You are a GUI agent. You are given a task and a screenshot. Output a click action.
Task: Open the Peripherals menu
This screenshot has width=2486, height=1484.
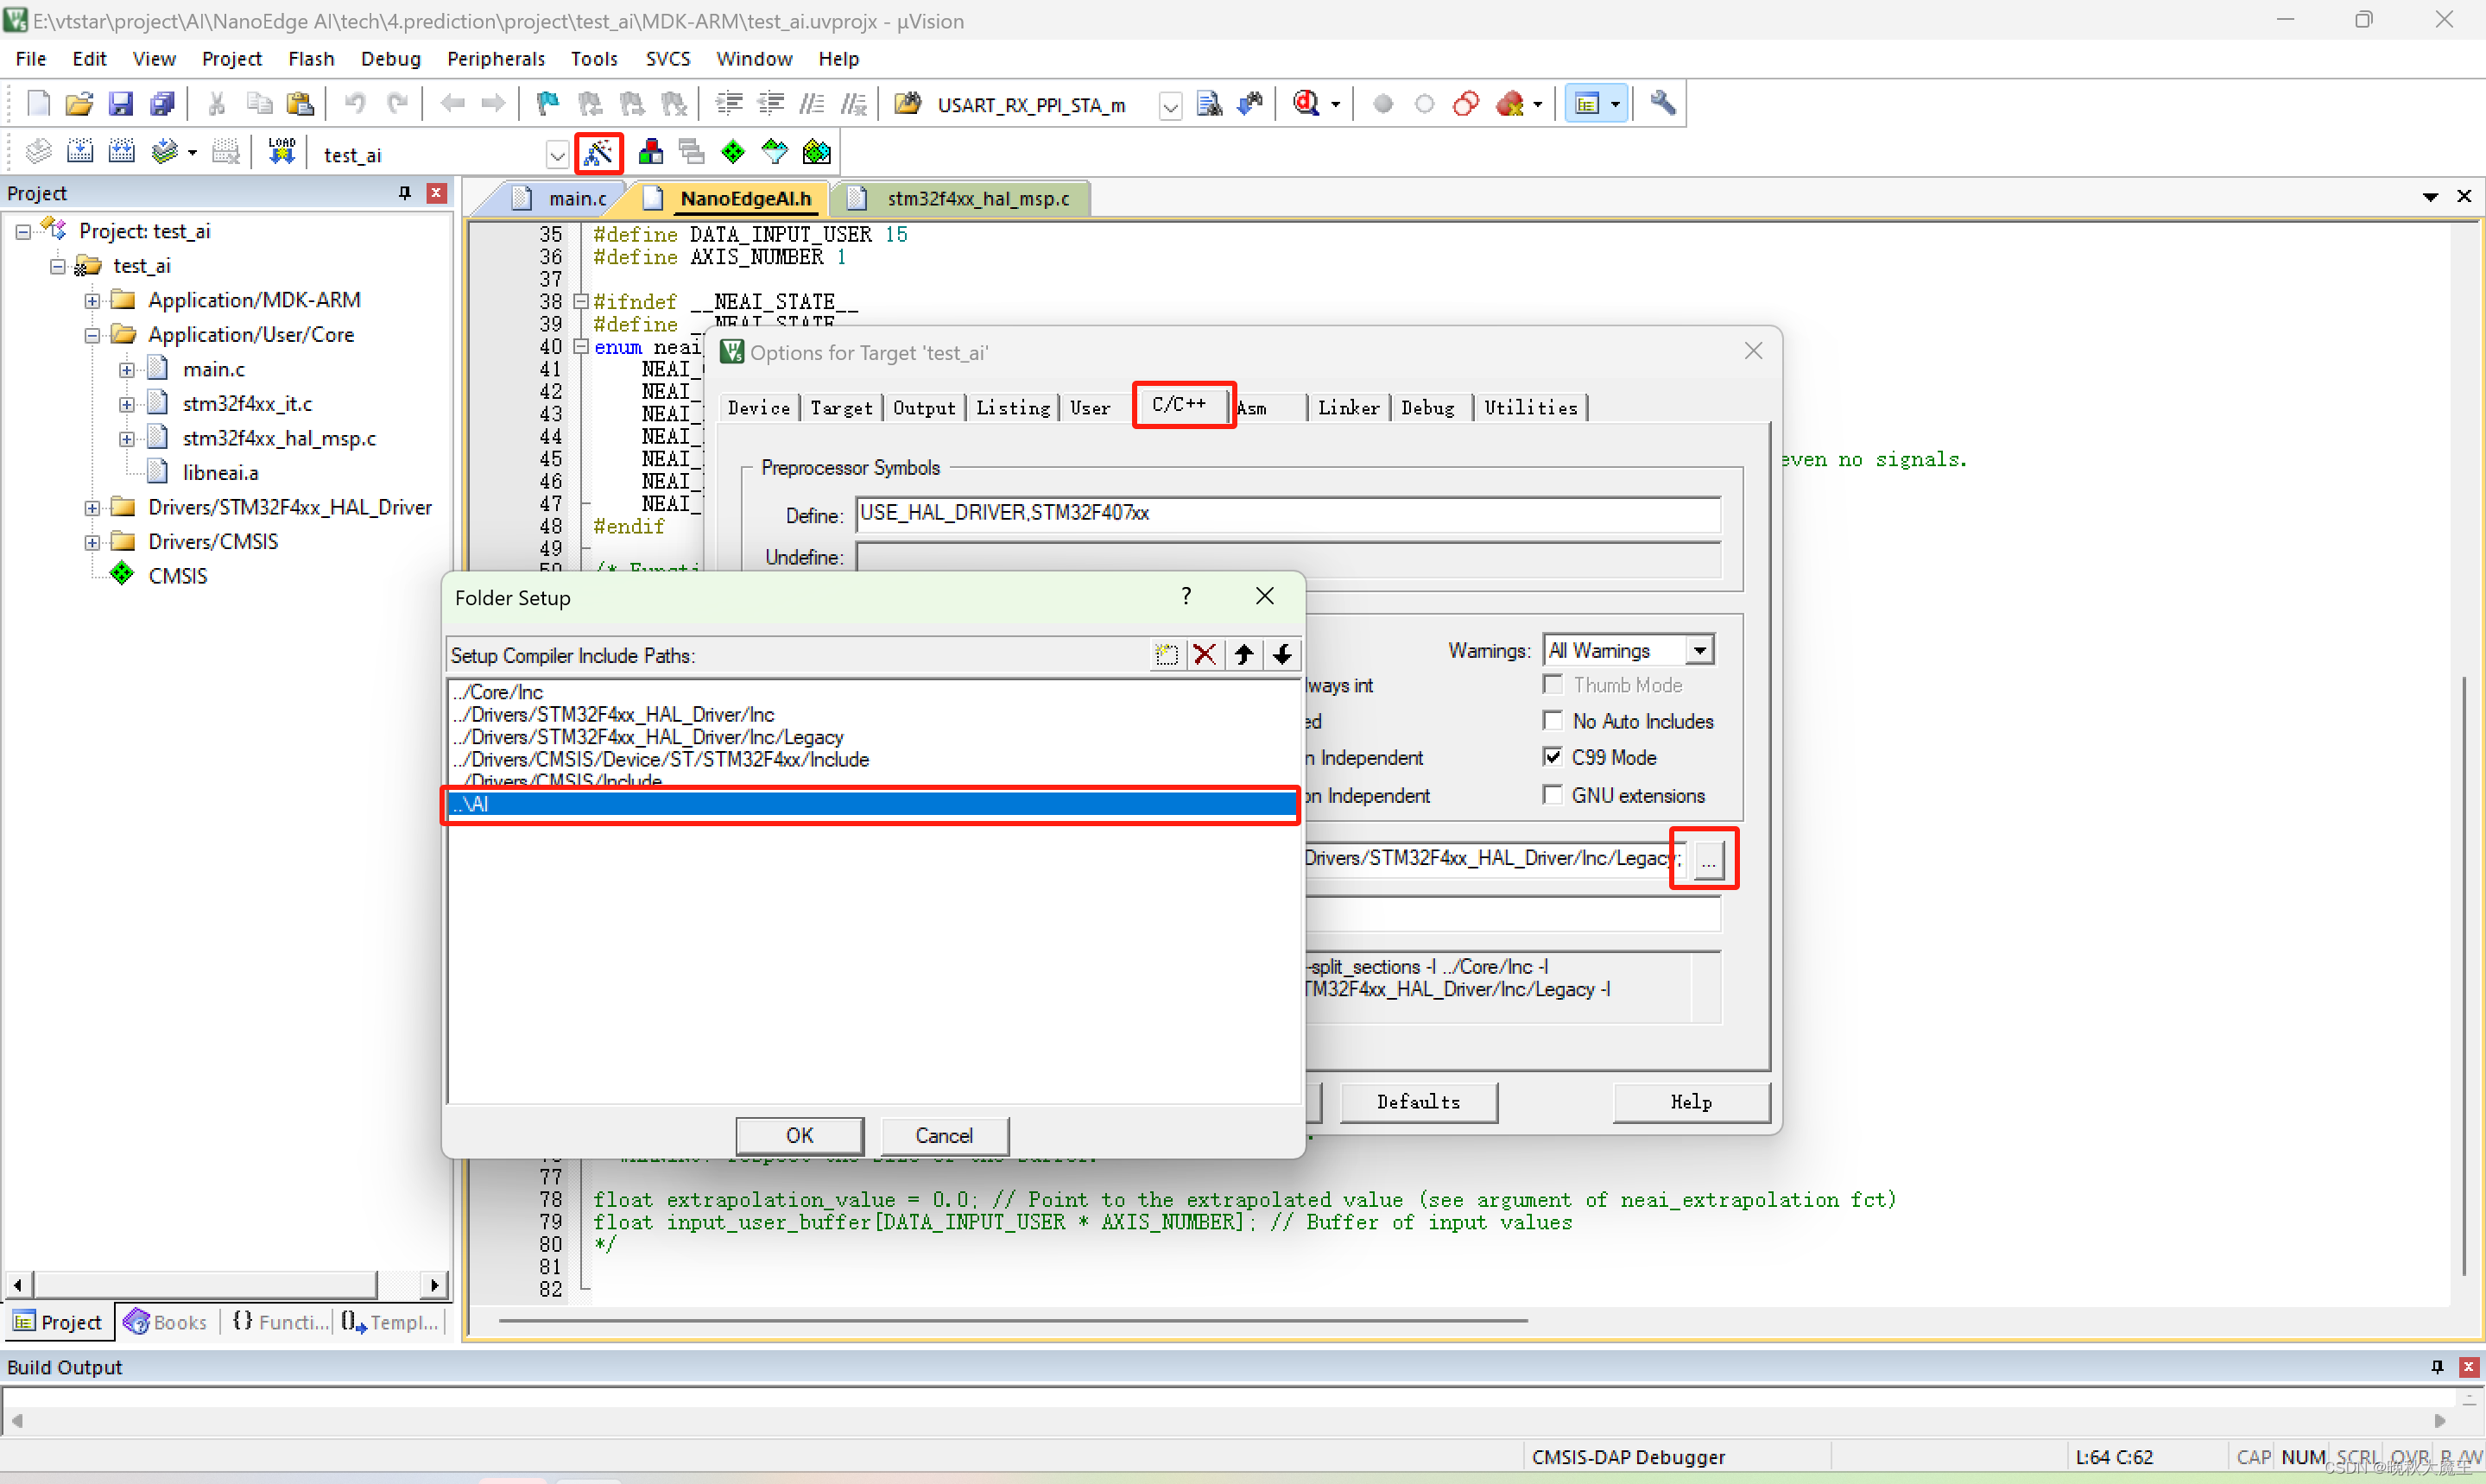pyautogui.click(x=495, y=59)
